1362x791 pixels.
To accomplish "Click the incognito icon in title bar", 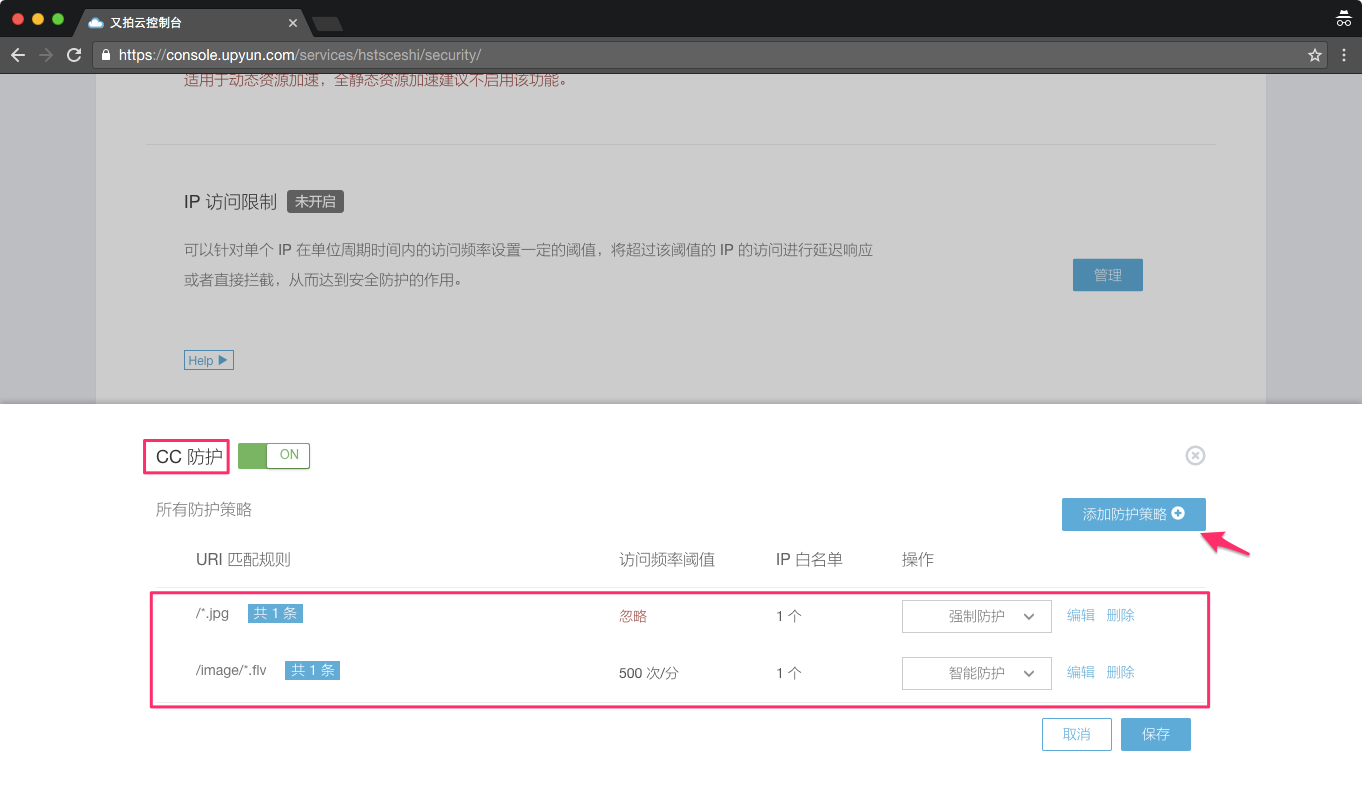I will tap(1343, 19).
